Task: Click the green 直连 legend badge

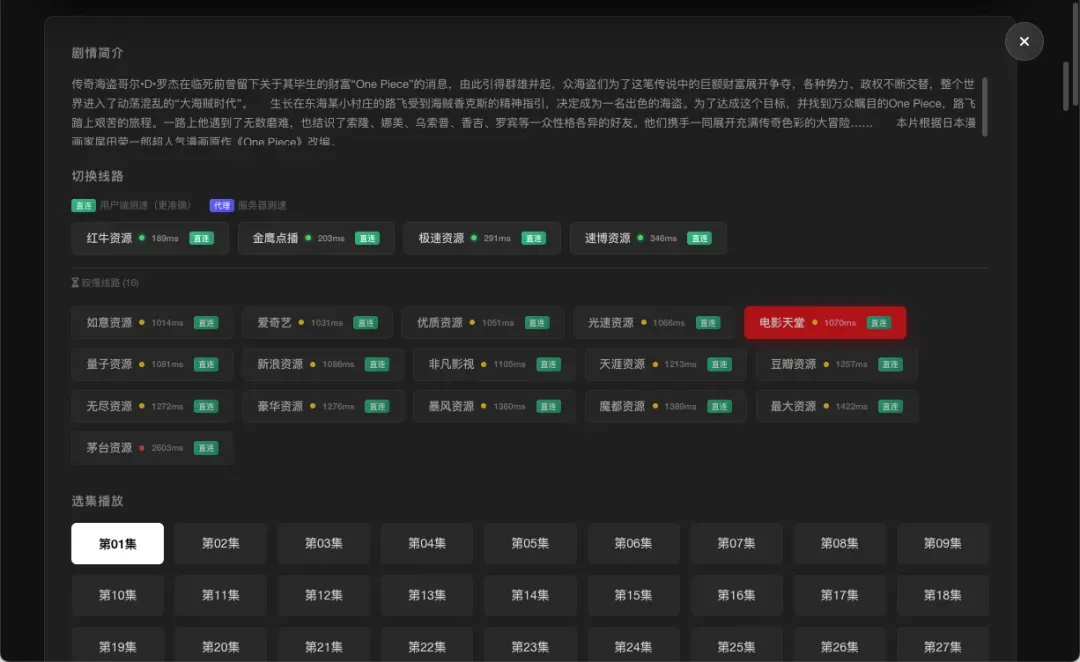Action: coord(83,205)
